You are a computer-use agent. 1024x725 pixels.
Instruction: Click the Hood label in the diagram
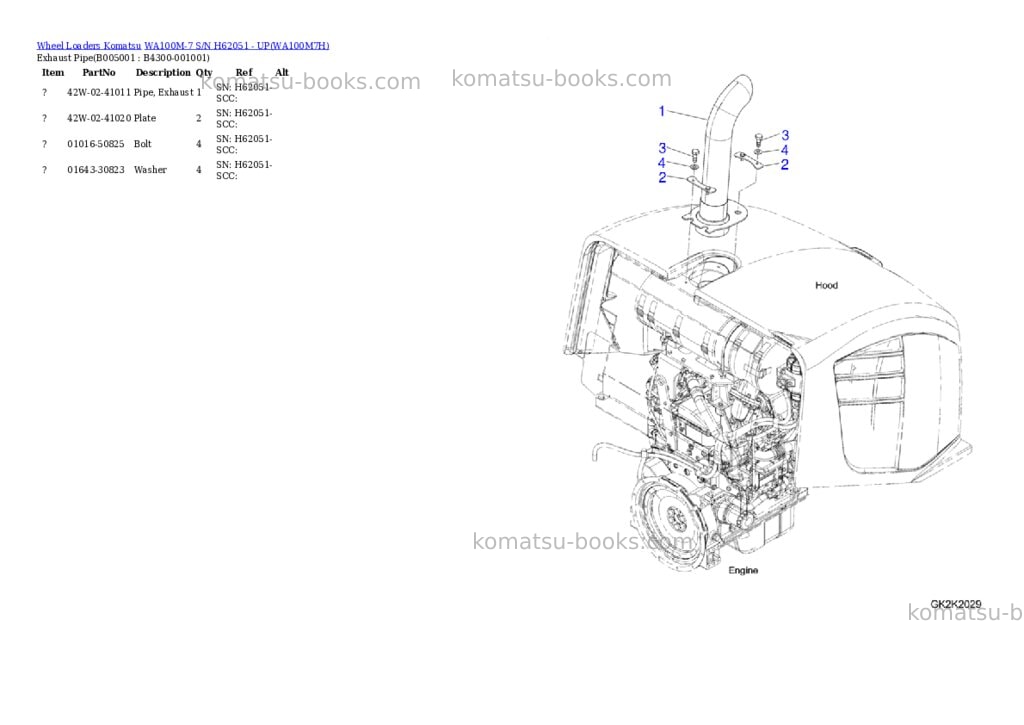click(826, 285)
